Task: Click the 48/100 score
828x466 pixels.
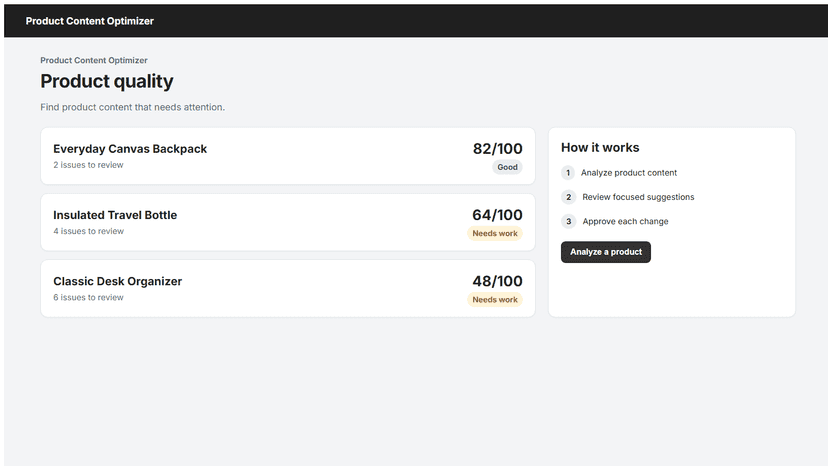Action: (x=497, y=281)
